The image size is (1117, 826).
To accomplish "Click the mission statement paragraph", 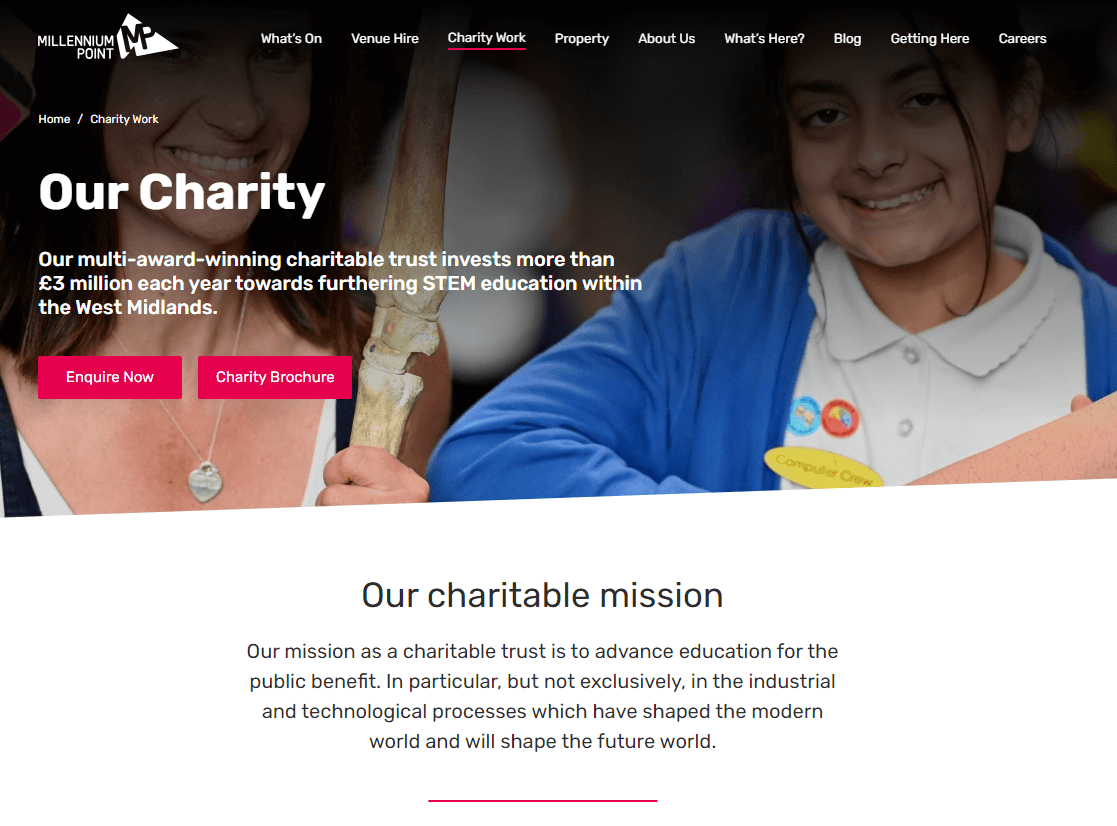I will click(x=542, y=696).
